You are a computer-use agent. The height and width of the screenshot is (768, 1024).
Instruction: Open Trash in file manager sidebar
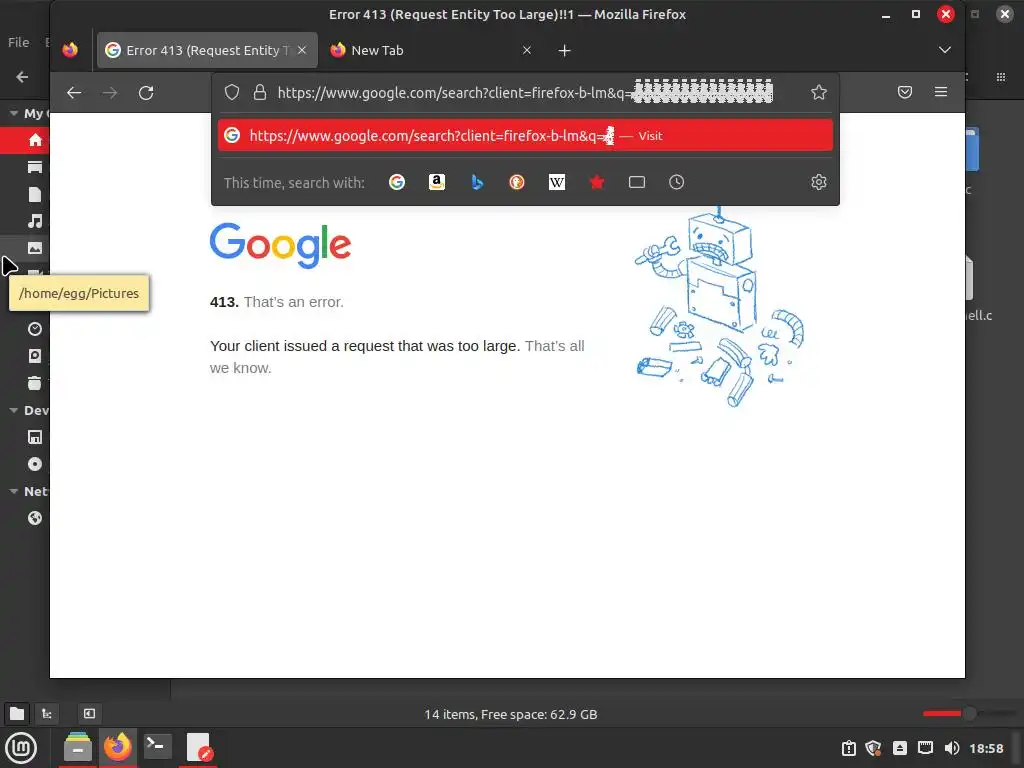click(35, 383)
